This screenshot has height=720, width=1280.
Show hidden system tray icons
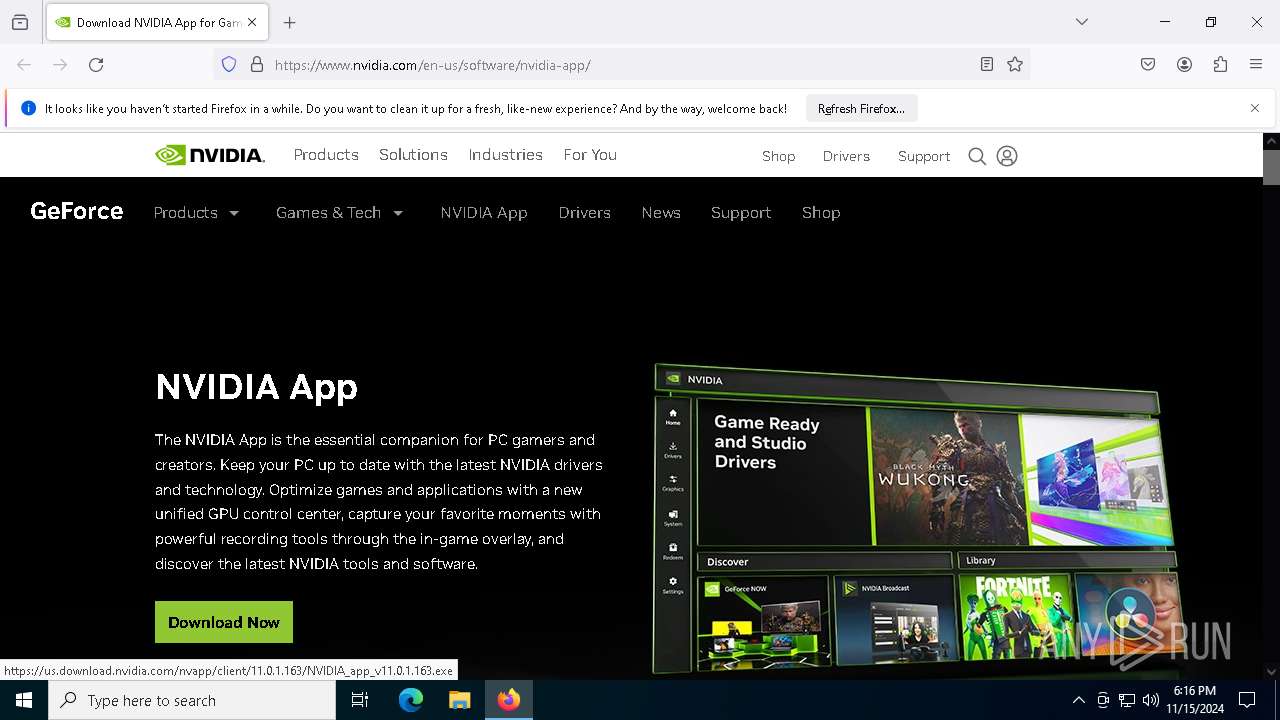tap(1078, 700)
